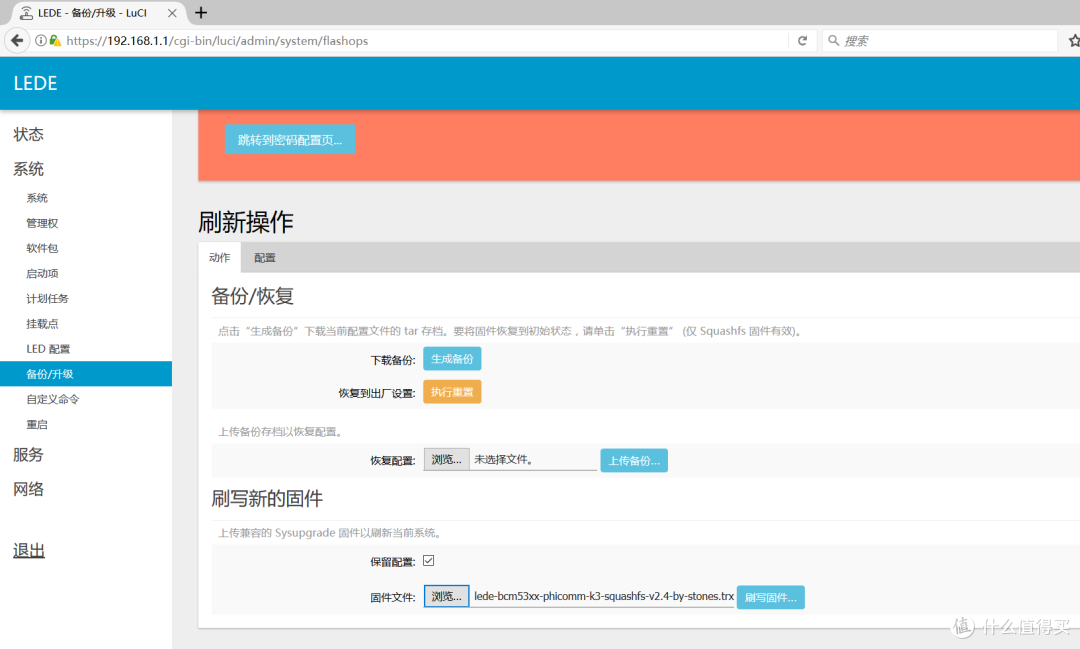Click 跳转到密码配置页 button
This screenshot has width=1080, height=649.
(290, 140)
